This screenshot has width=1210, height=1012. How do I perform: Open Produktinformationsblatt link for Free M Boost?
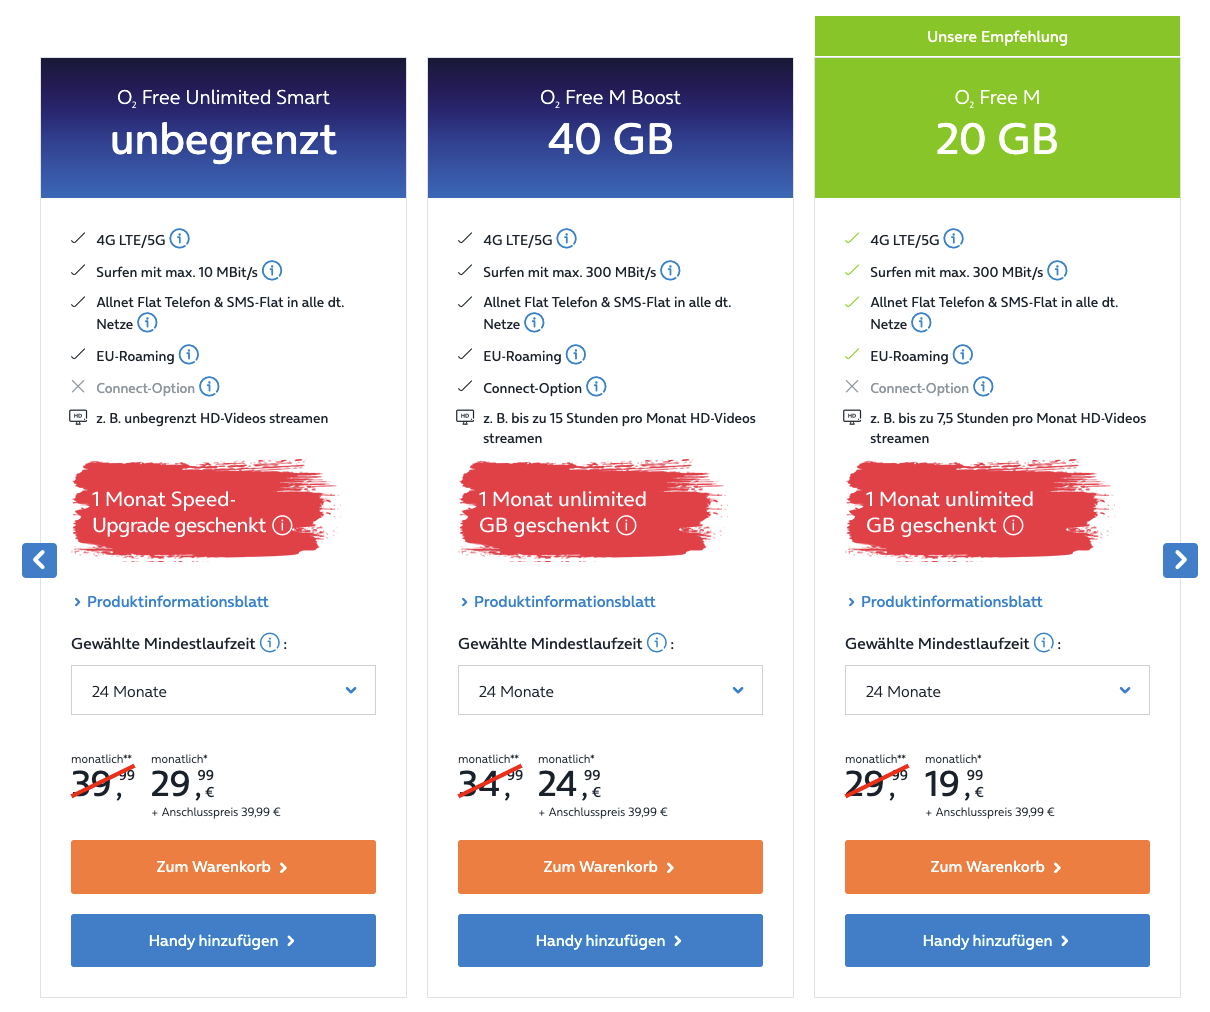pyautogui.click(x=564, y=602)
